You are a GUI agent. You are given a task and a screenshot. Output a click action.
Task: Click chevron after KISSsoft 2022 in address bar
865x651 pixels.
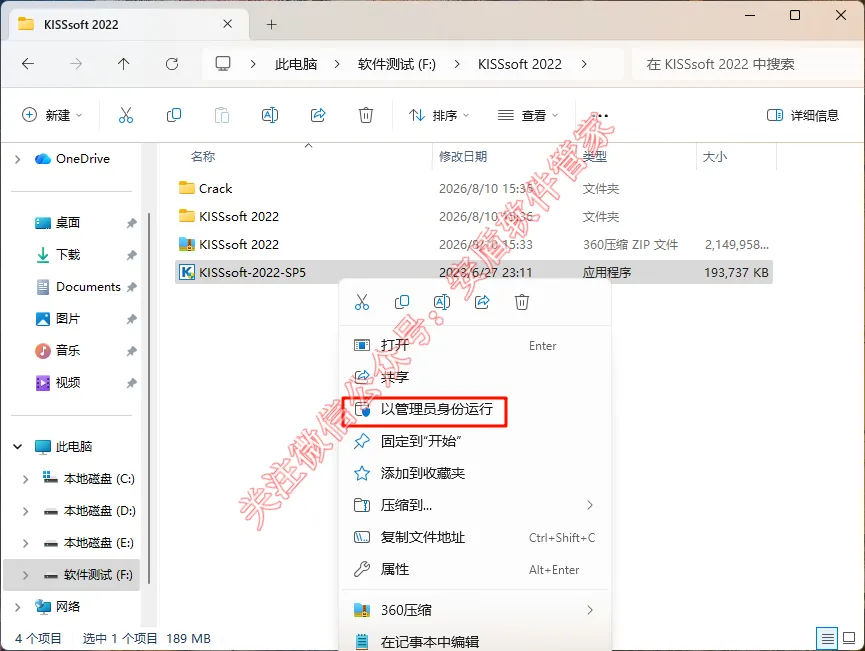tap(584, 64)
